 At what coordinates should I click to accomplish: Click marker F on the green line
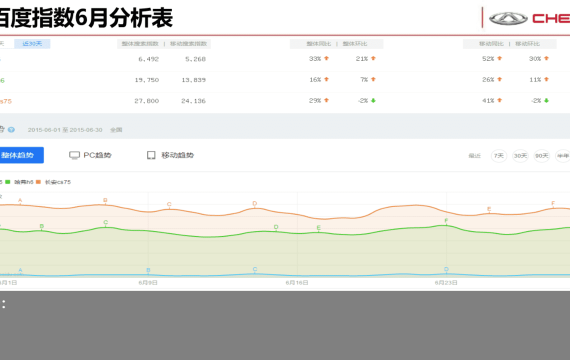tap(446, 221)
